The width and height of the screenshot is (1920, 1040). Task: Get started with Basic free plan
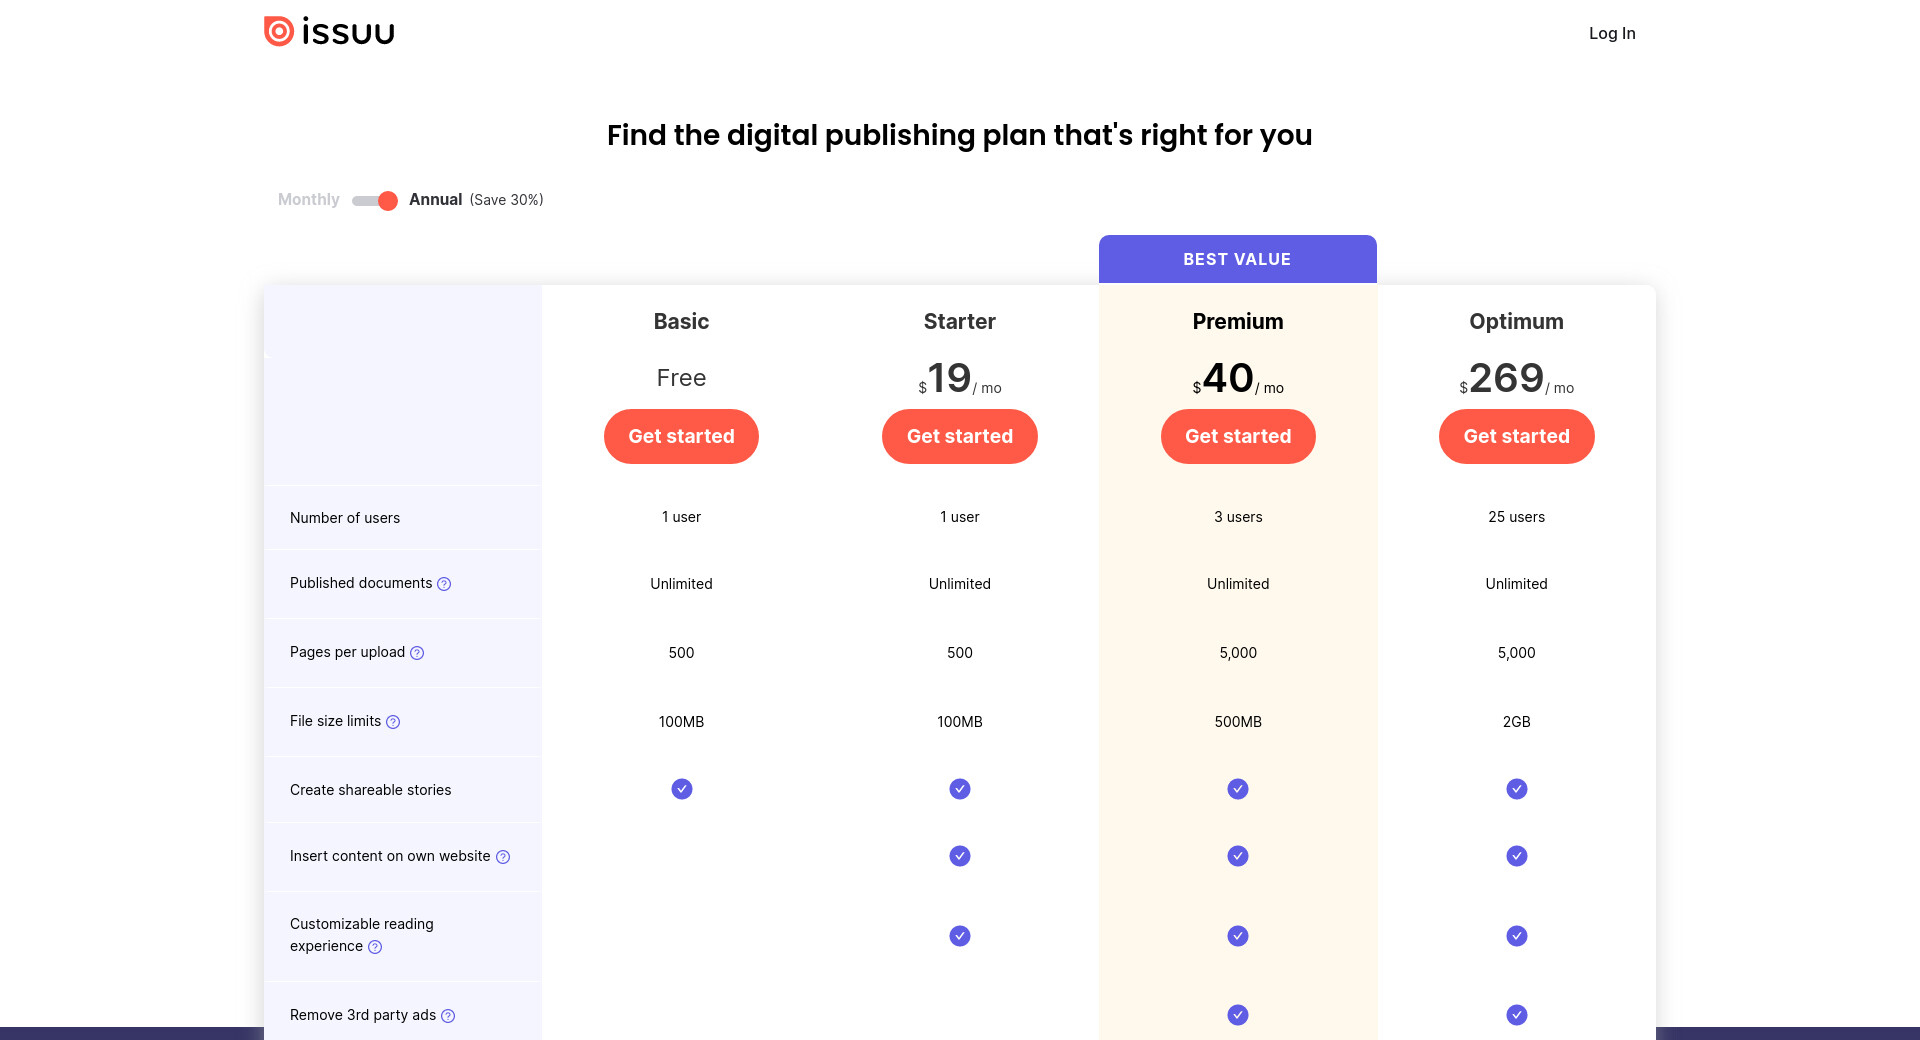[x=681, y=436]
